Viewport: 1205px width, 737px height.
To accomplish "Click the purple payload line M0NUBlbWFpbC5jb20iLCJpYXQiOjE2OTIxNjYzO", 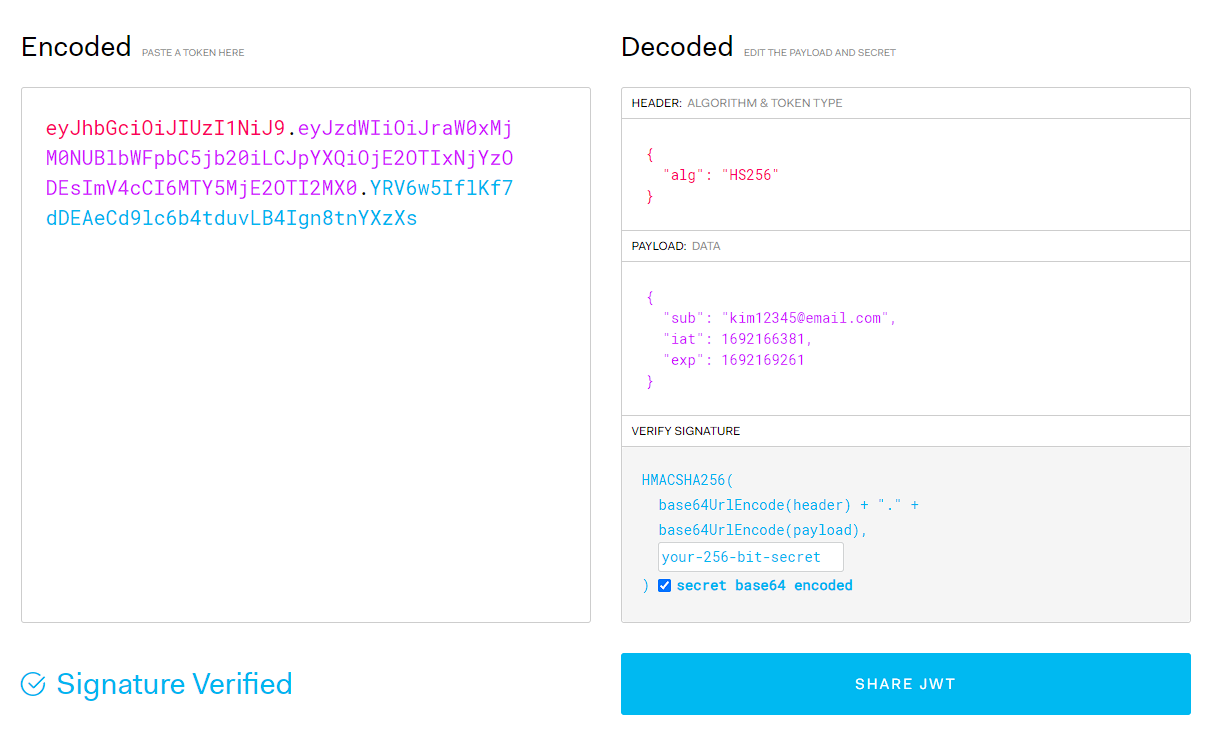I will point(280,158).
